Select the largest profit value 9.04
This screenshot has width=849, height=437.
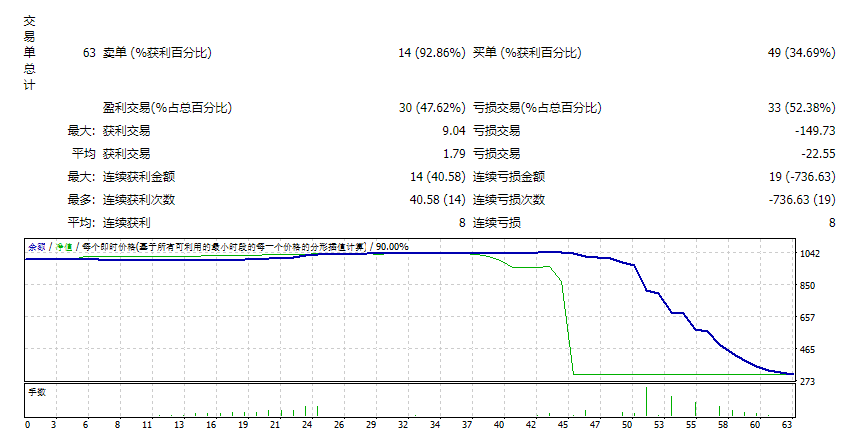454,131
